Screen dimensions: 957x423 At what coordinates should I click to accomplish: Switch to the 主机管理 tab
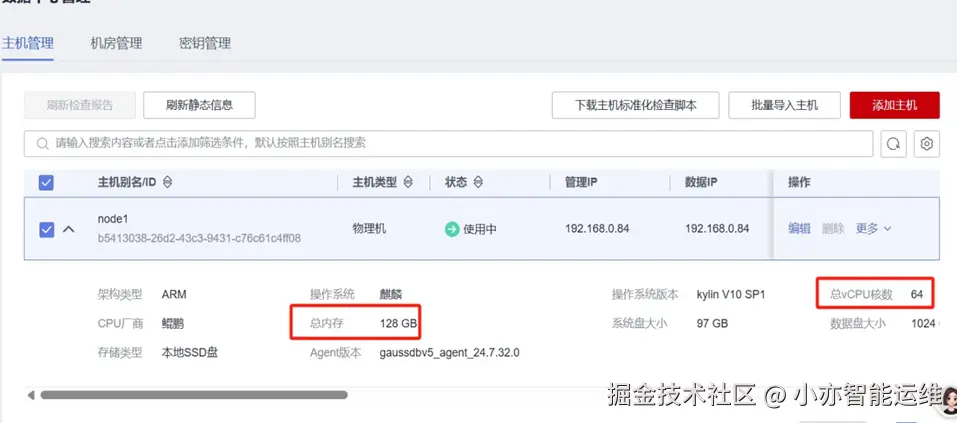point(28,44)
